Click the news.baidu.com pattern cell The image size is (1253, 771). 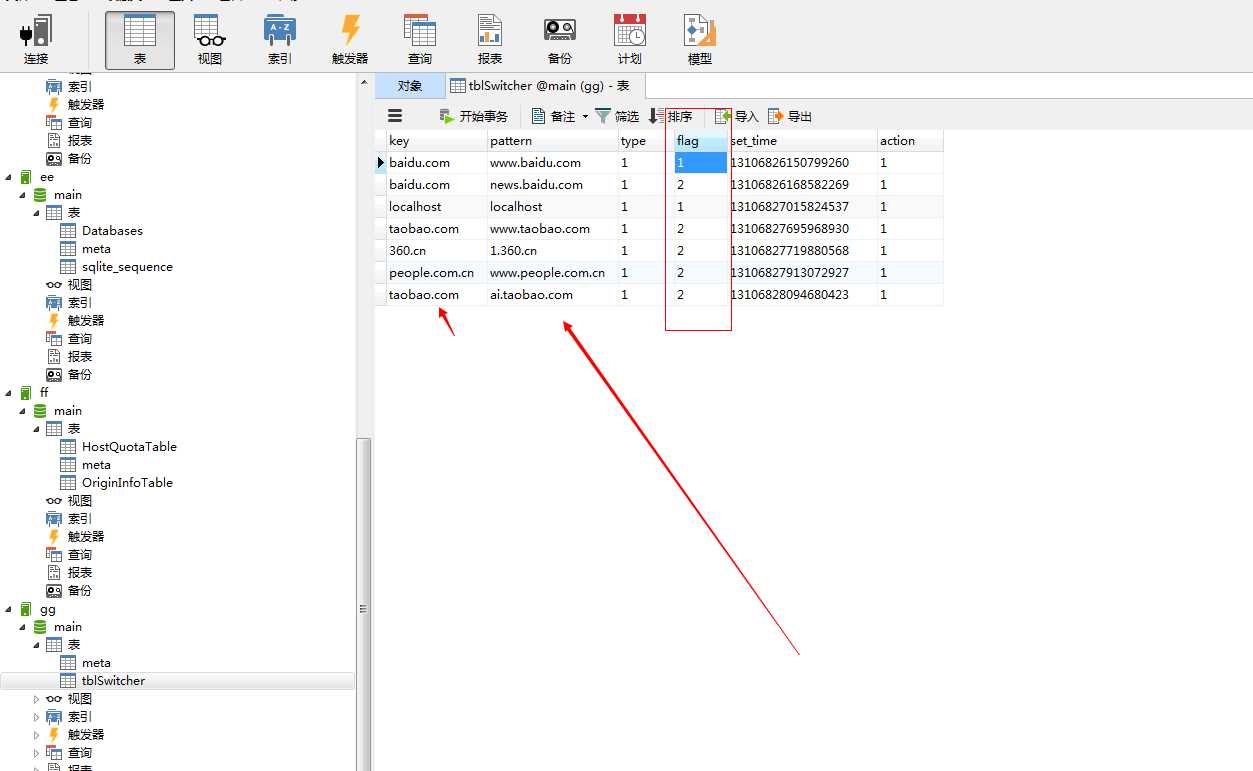553,185
